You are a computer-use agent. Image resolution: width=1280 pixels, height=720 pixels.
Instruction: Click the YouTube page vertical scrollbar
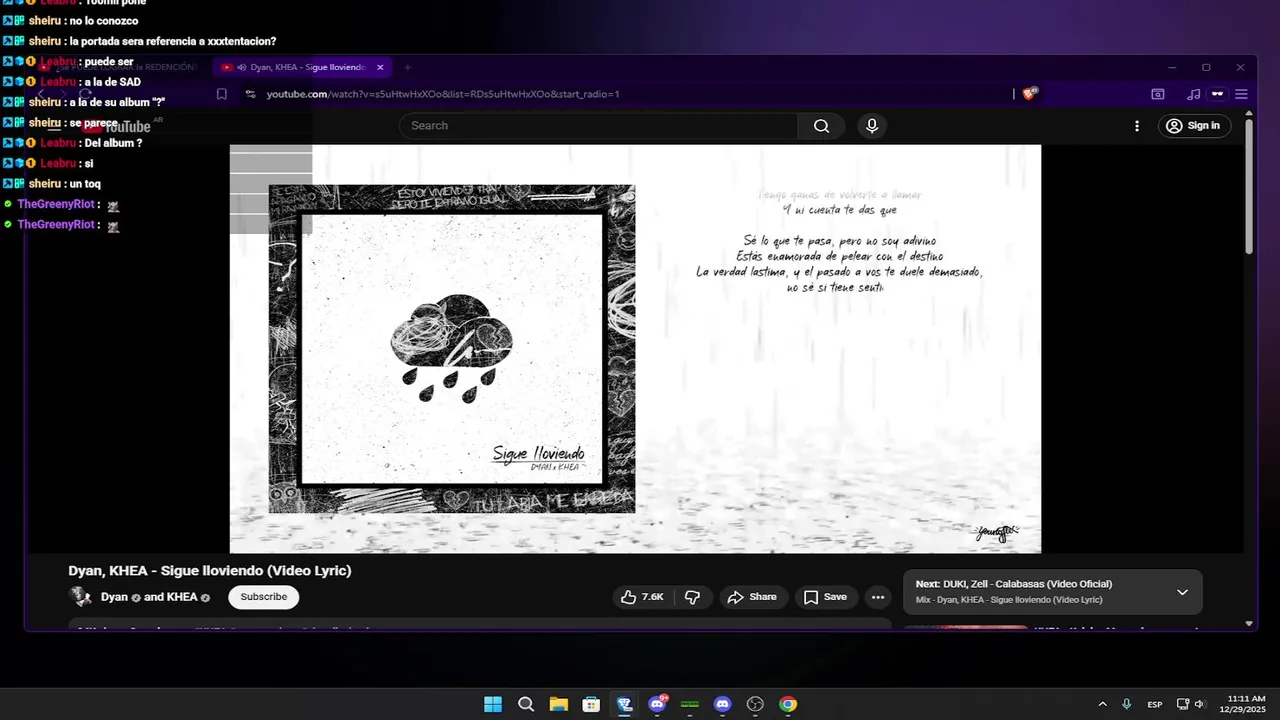1249,185
